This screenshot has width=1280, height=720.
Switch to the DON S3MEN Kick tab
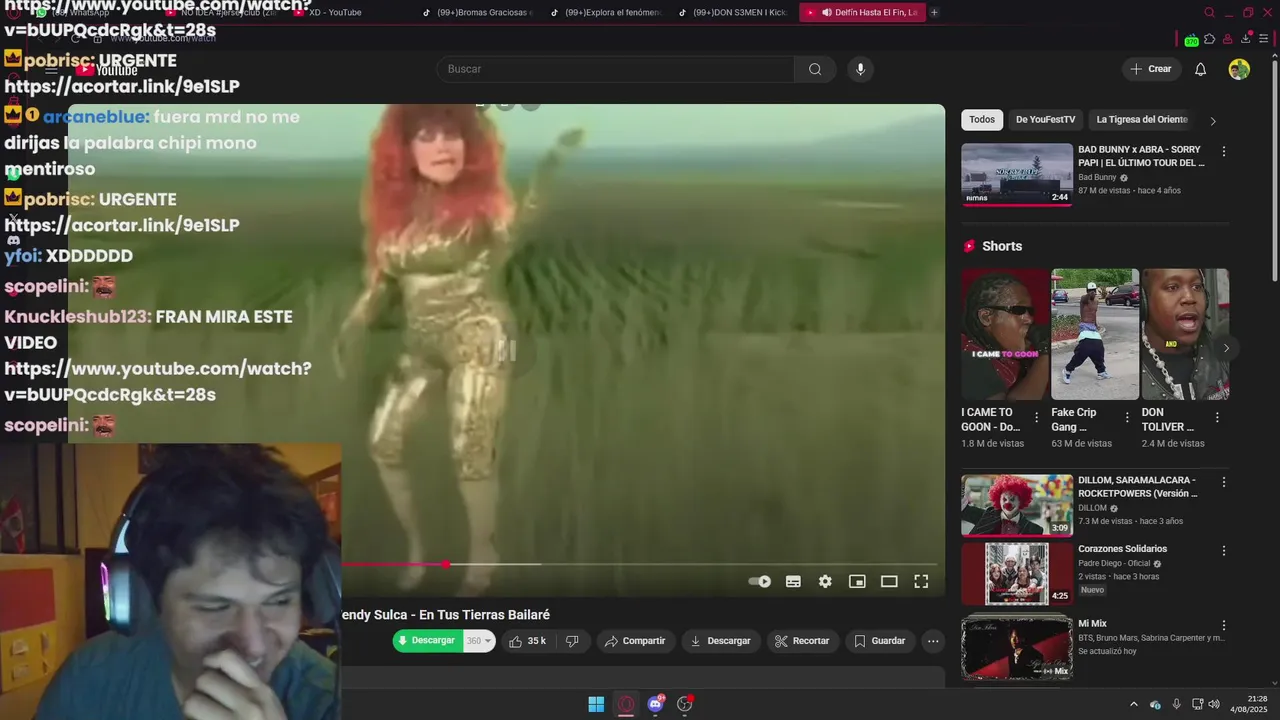pyautogui.click(x=734, y=13)
